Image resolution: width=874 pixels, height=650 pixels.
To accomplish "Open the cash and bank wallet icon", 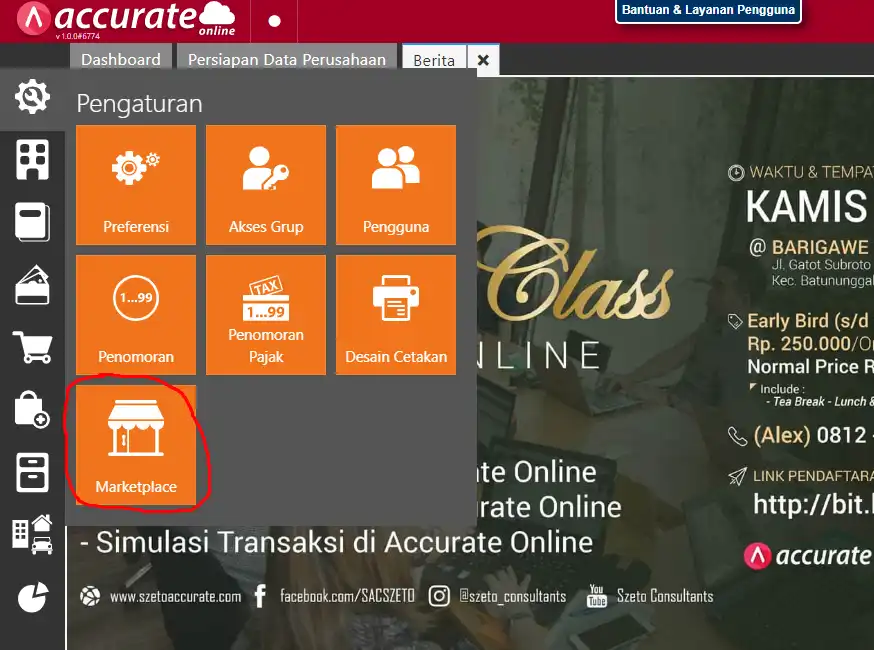I will coord(32,285).
